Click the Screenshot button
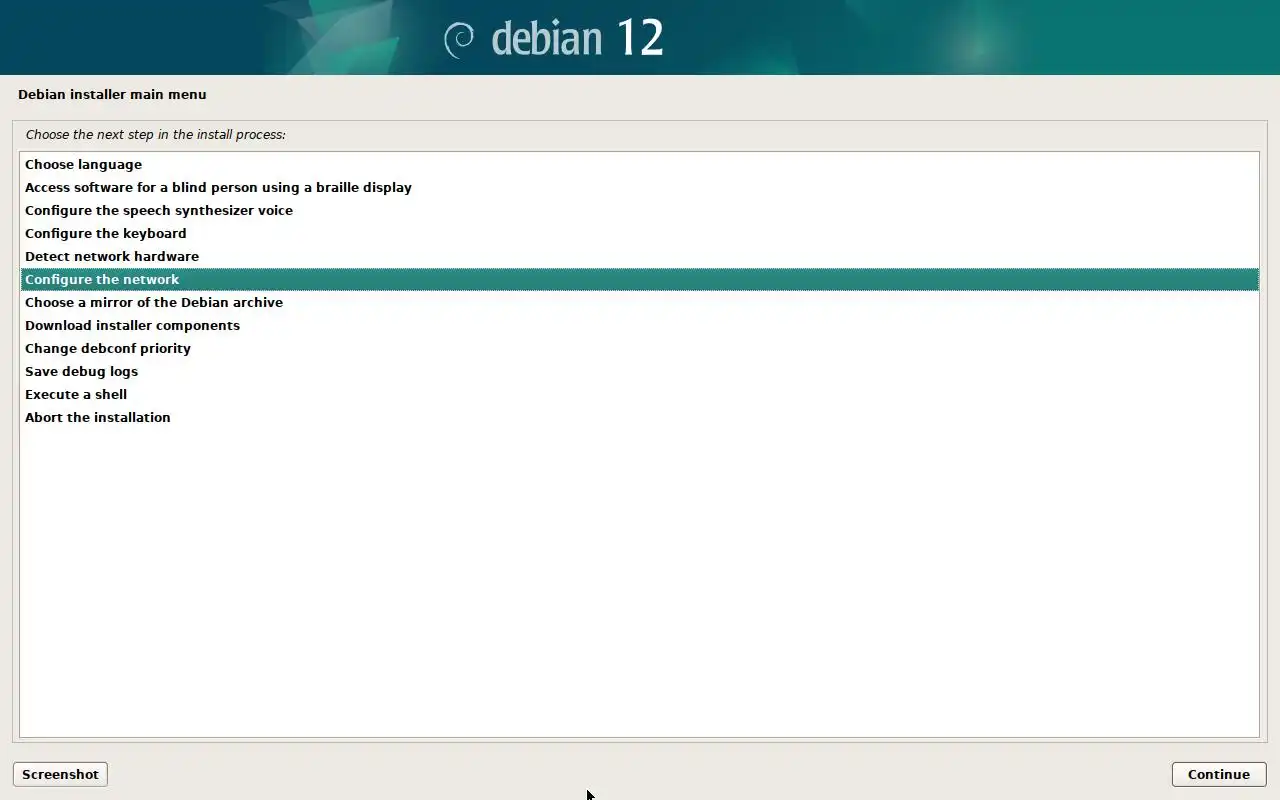Image resolution: width=1280 pixels, height=800 pixels. click(x=60, y=774)
